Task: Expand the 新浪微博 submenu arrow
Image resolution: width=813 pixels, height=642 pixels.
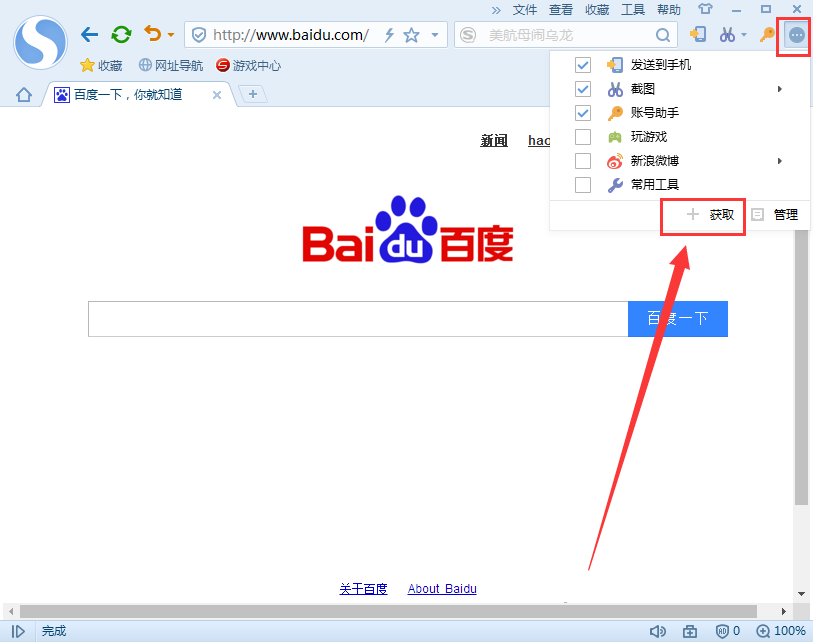Action: tap(779, 161)
